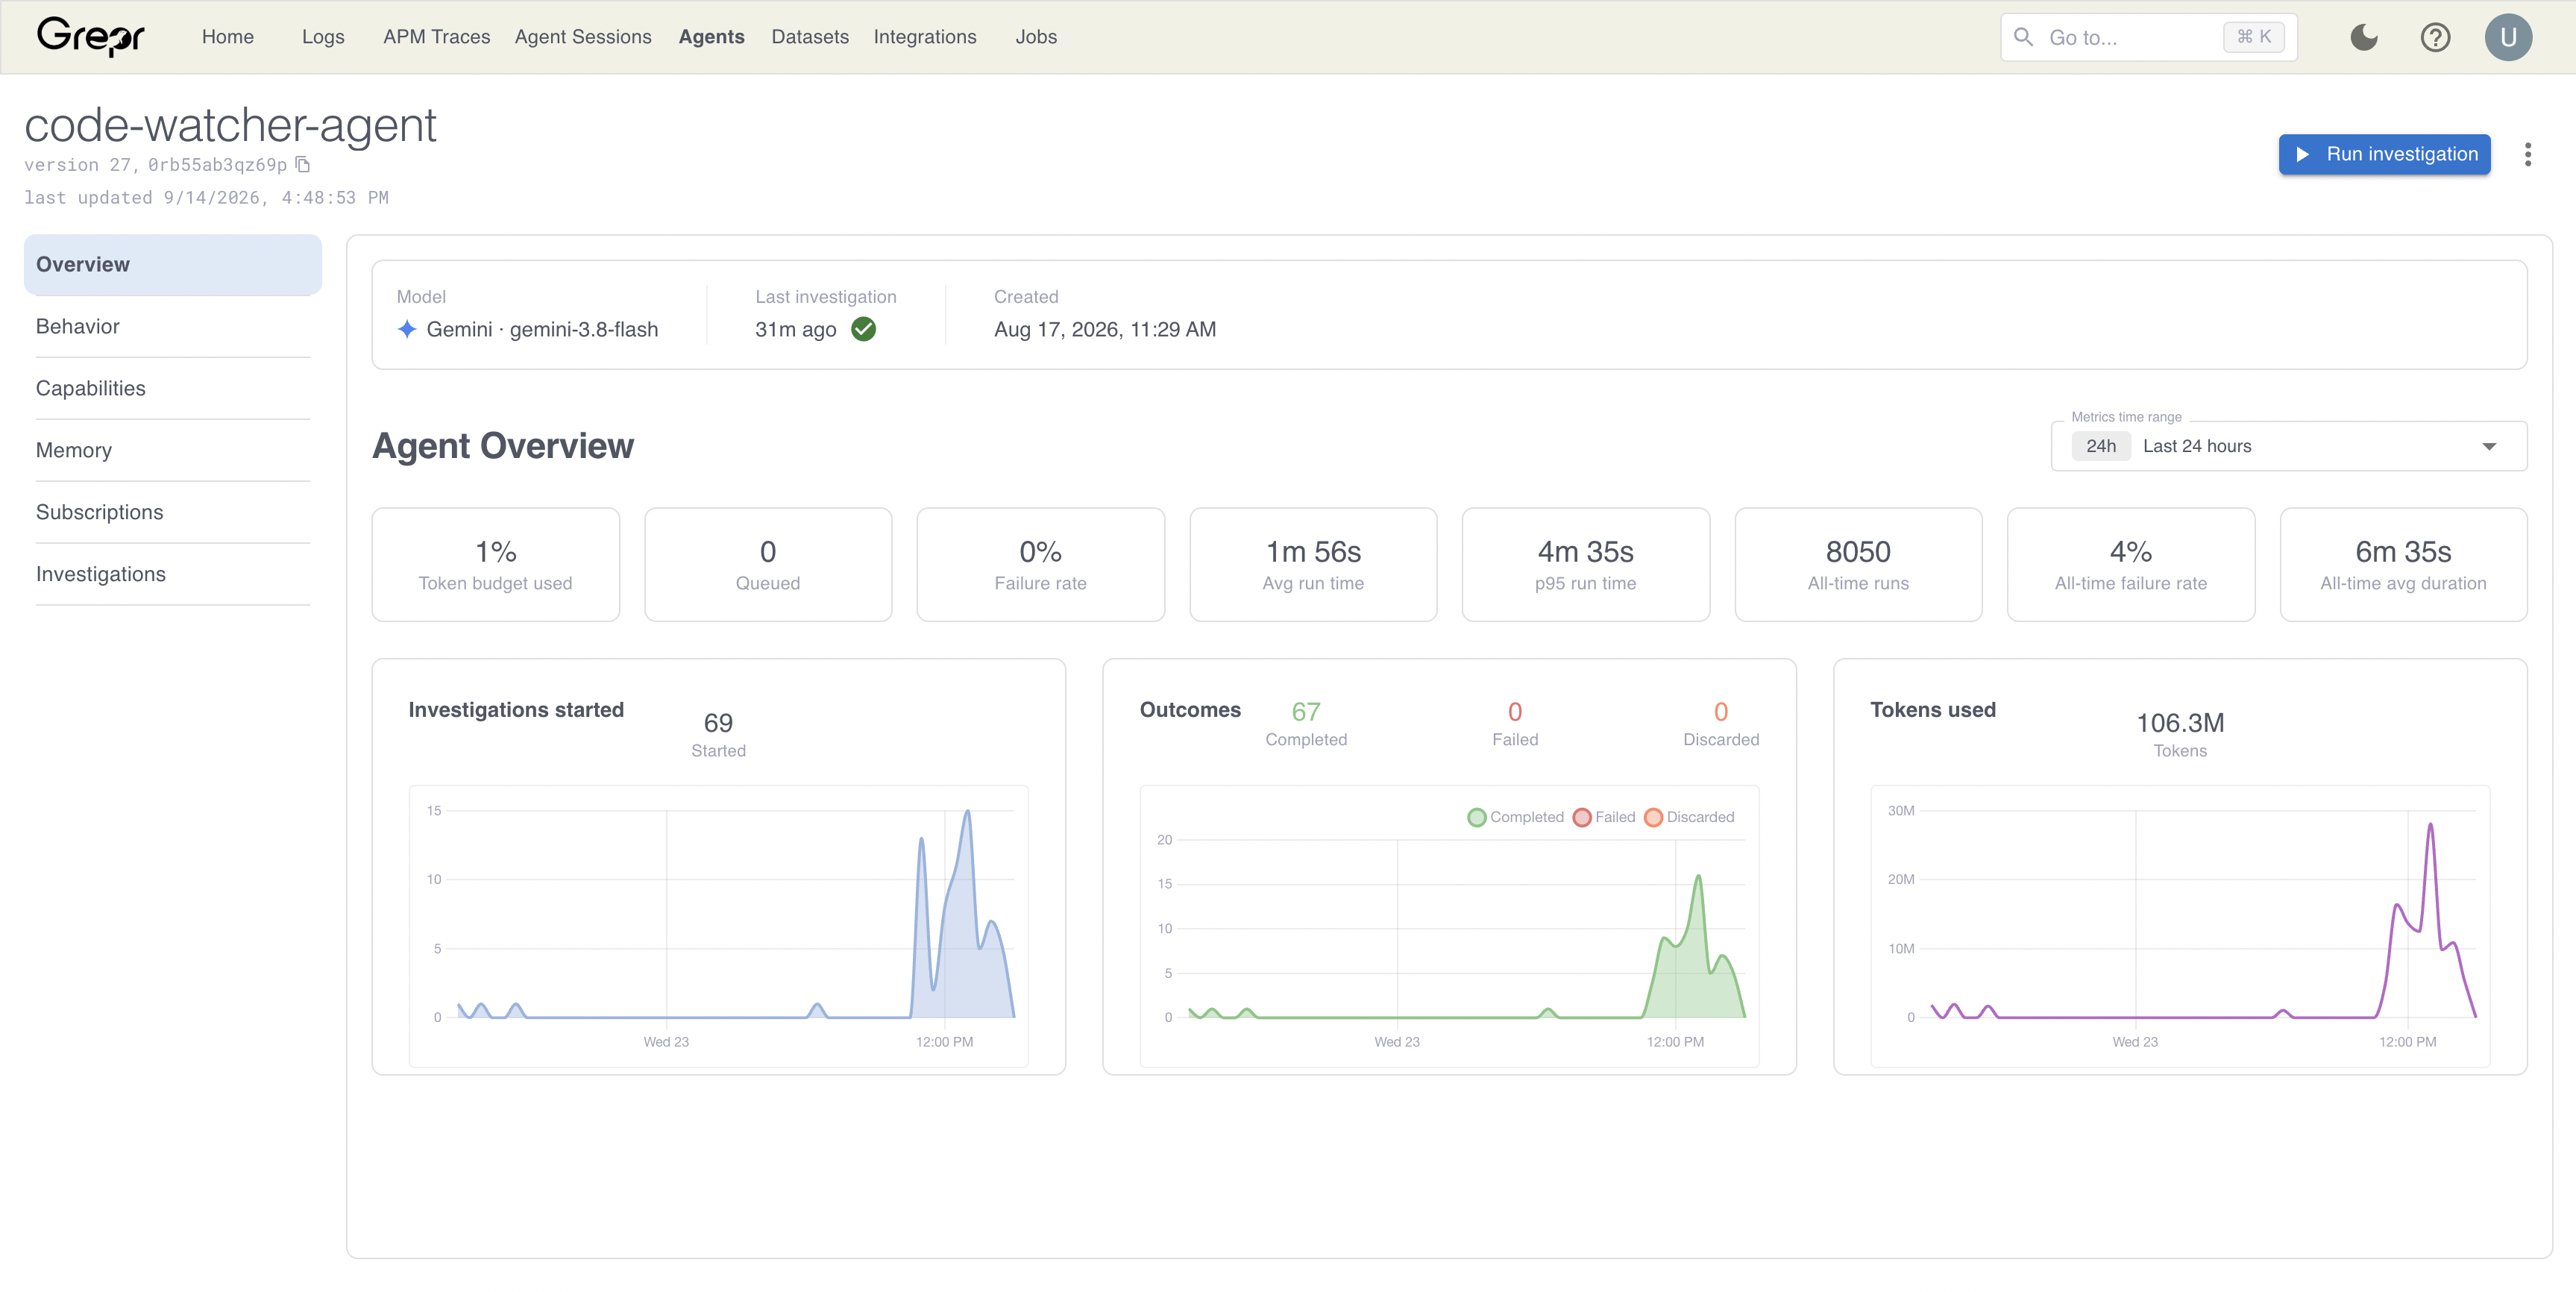Toggle Failed series in Outcomes legend
This screenshot has height=1292, width=2576.
point(1604,817)
